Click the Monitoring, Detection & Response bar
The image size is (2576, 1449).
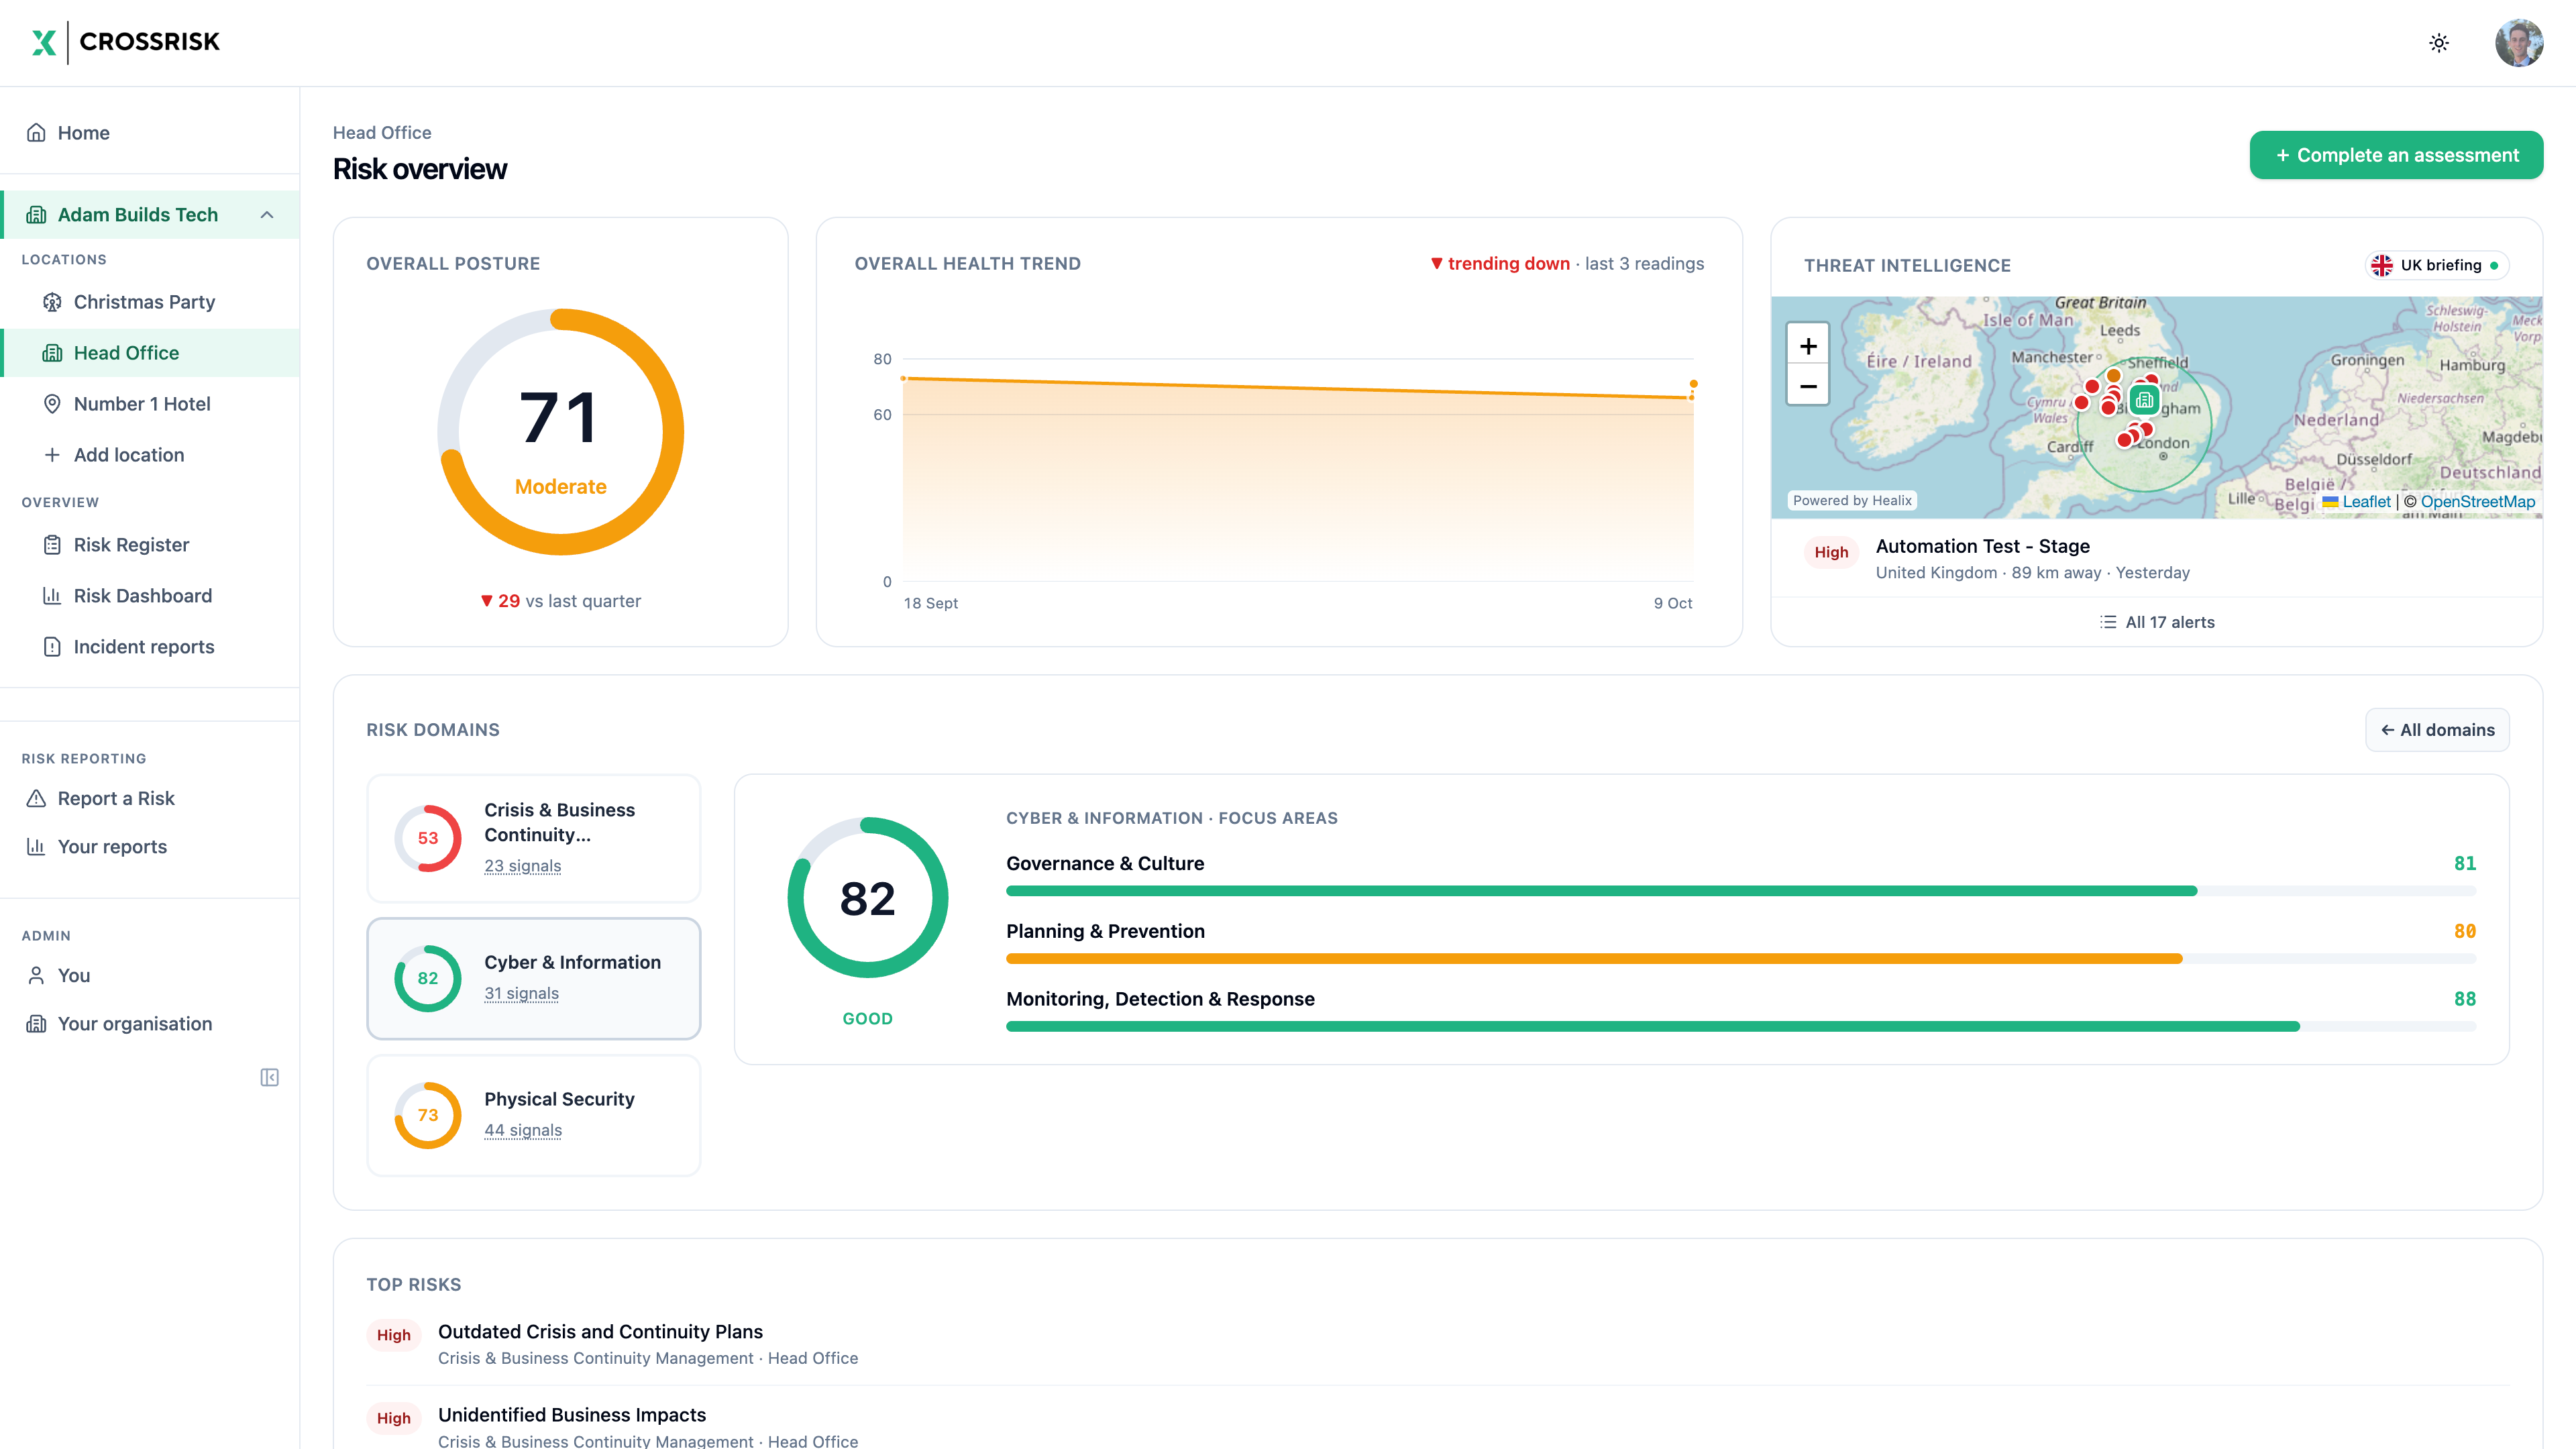(1741, 1027)
